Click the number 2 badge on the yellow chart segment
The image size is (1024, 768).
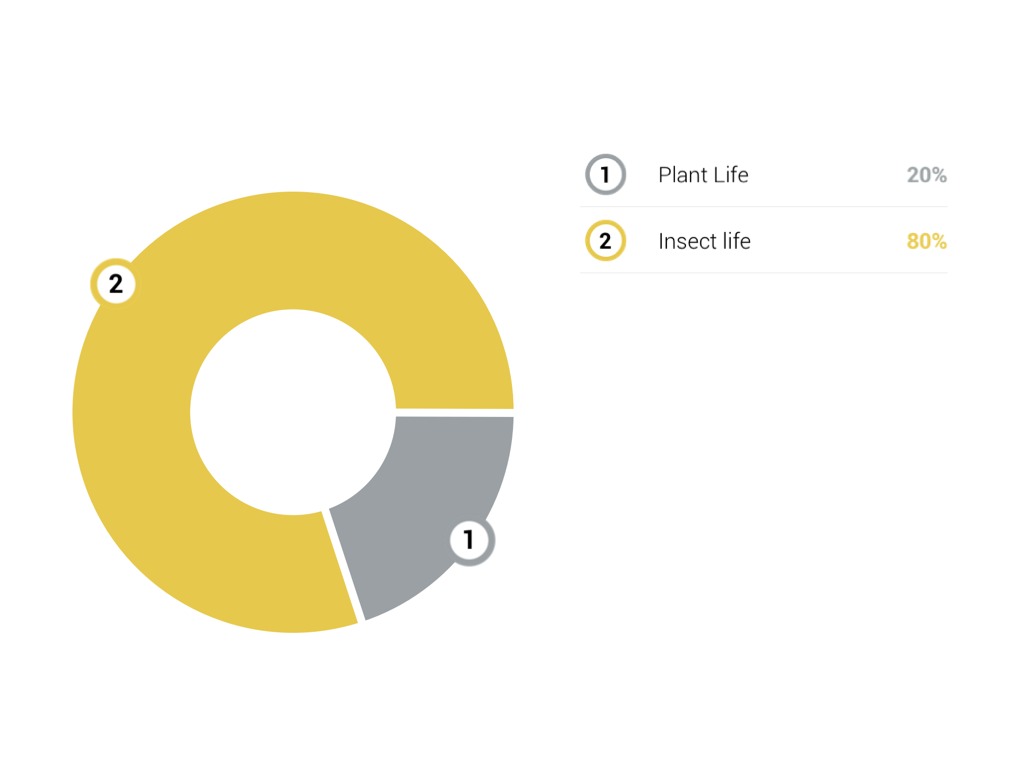(x=116, y=284)
